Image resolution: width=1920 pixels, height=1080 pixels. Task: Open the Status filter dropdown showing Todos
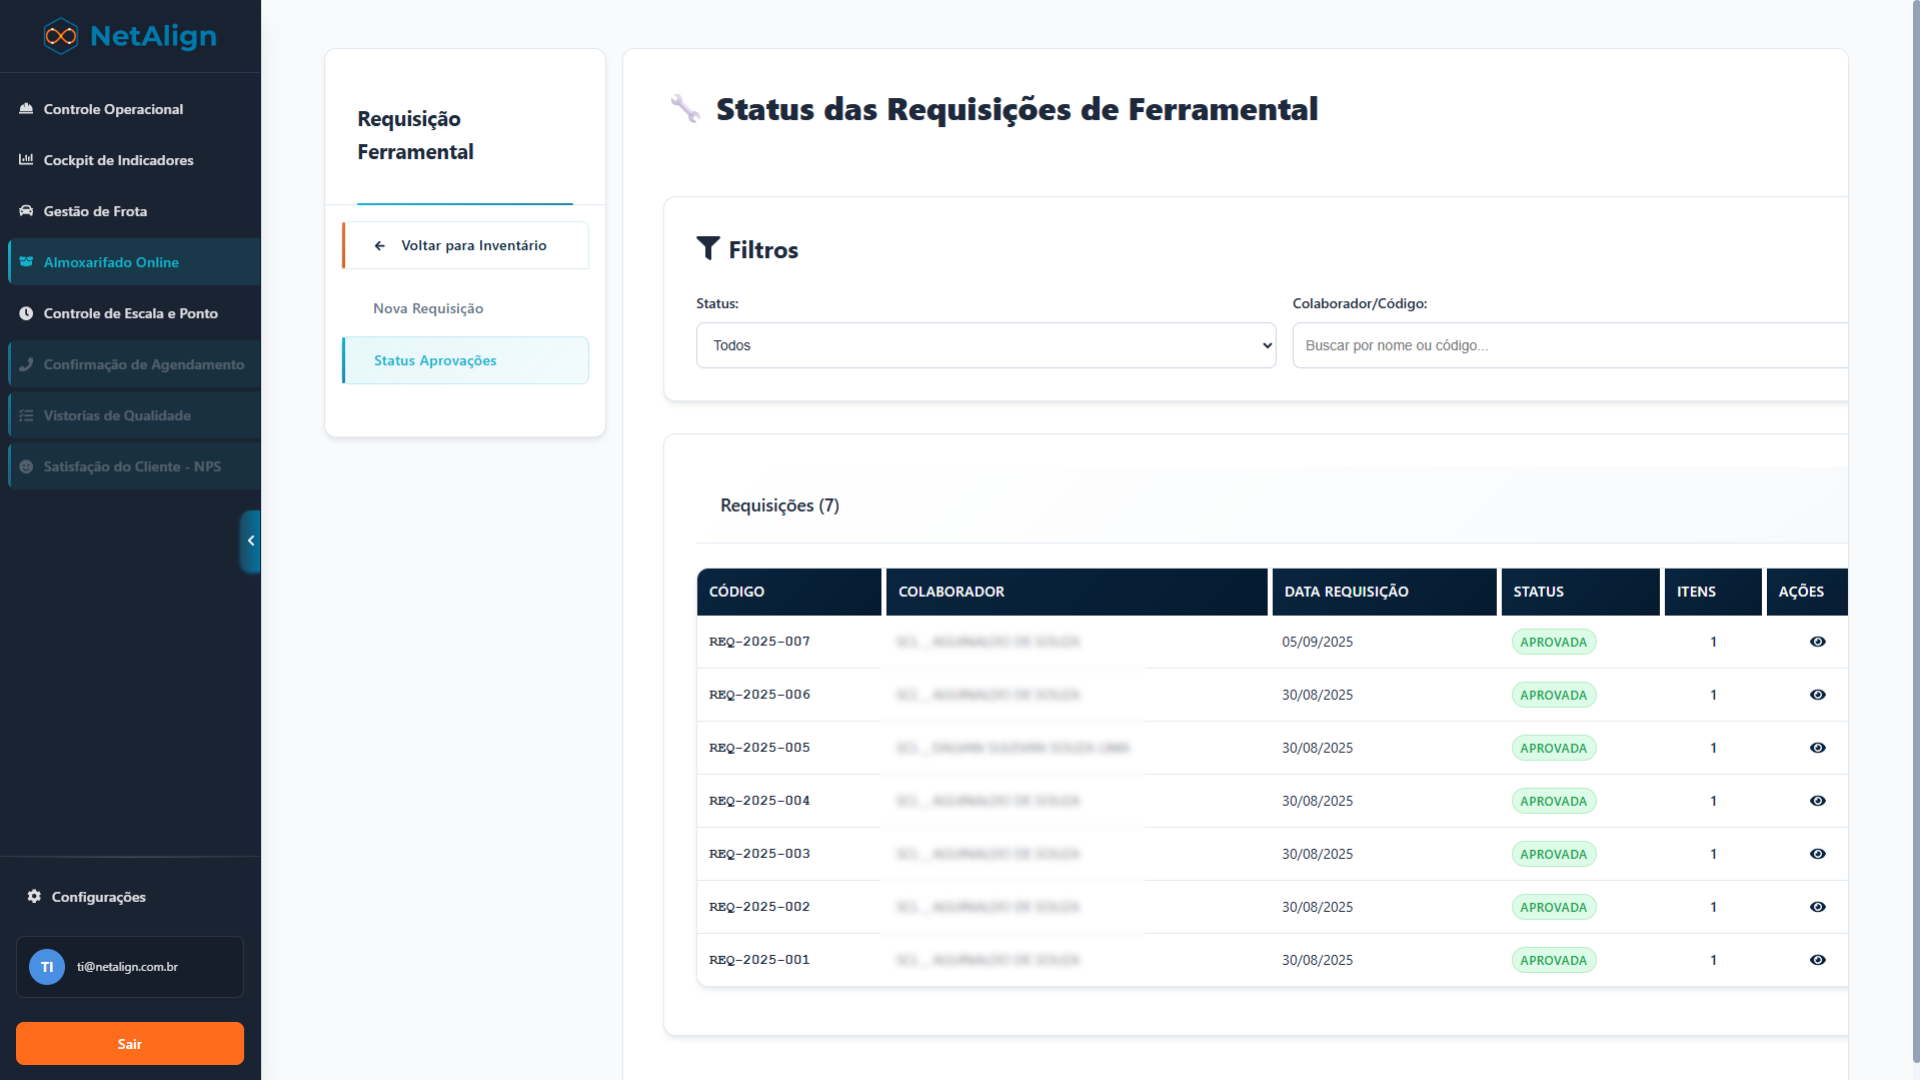point(985,345)
